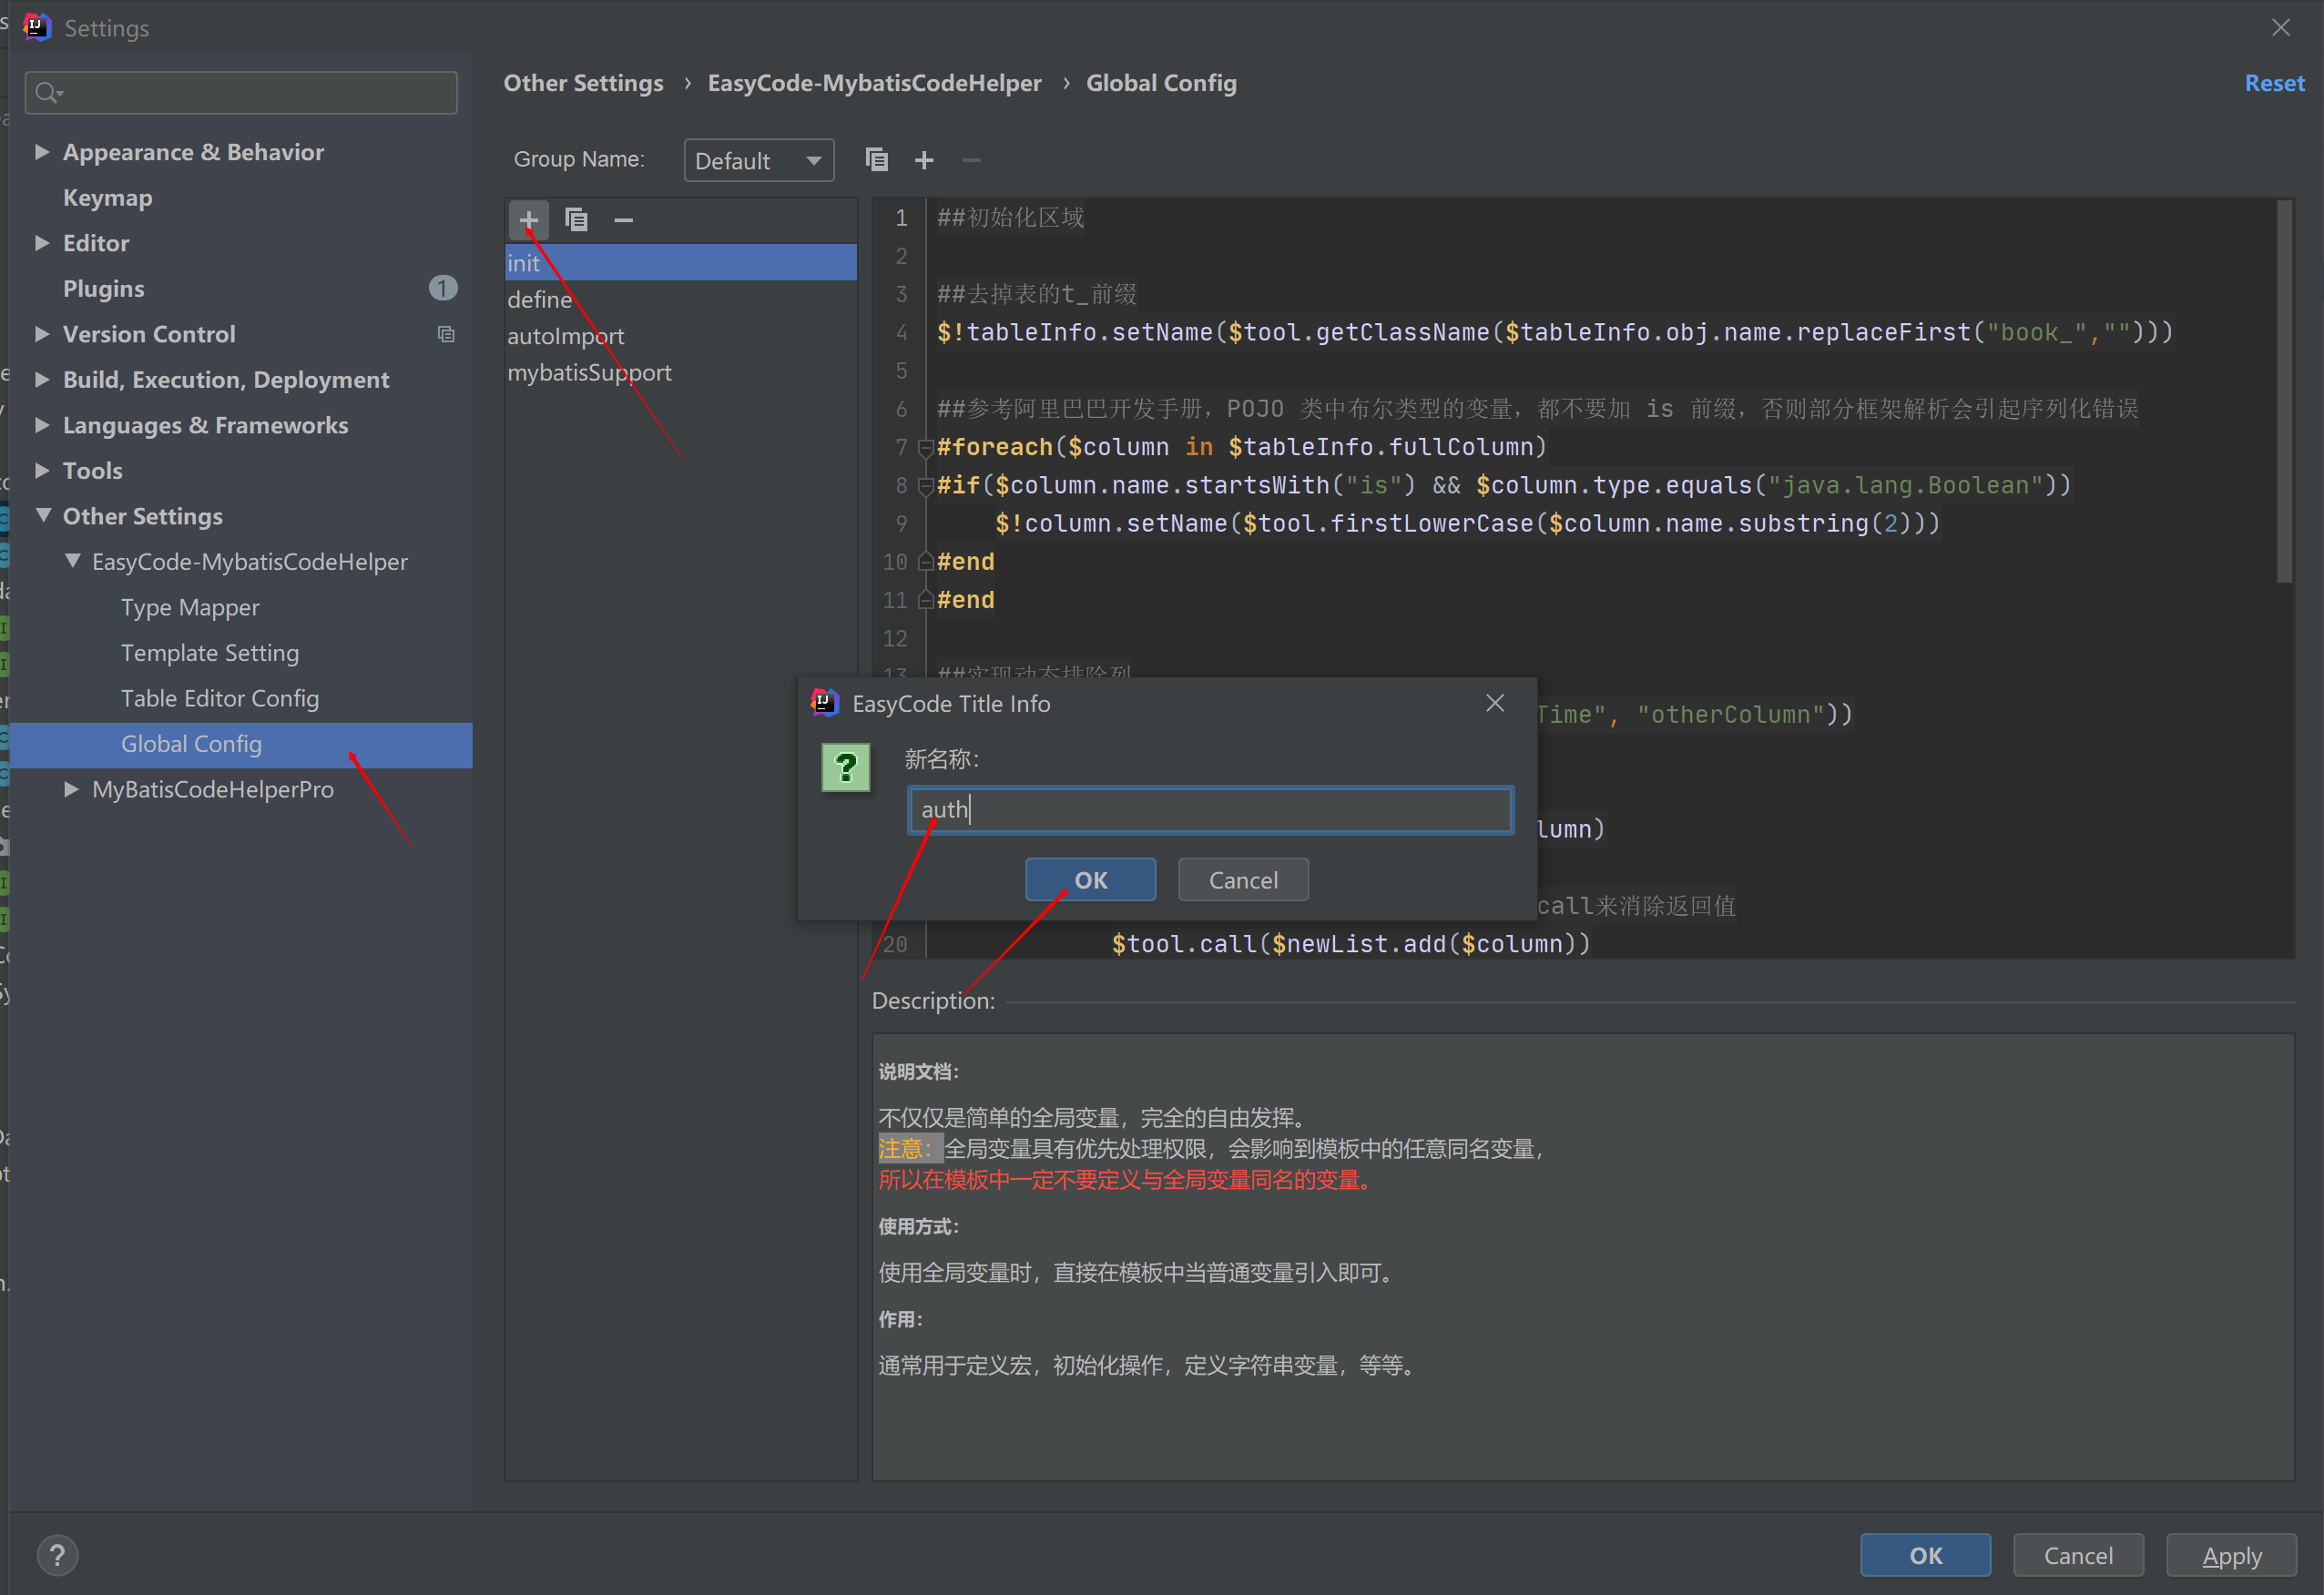Click the magnifier icon in the settings search box
Image resolution: width=2324 pixels, height=1595 pixels.
[46, 92]
